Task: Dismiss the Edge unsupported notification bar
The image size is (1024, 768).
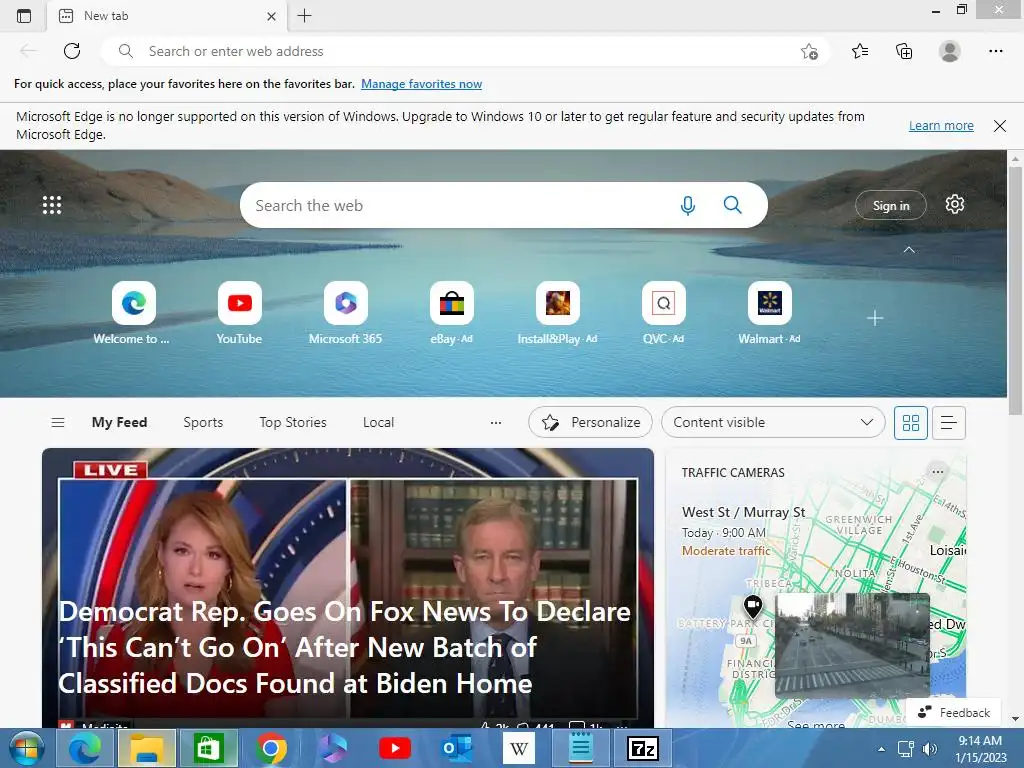Action: 1000,125
